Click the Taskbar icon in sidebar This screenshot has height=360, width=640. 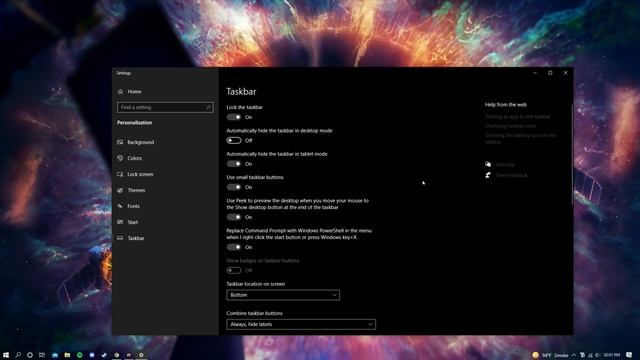point(120,238)
